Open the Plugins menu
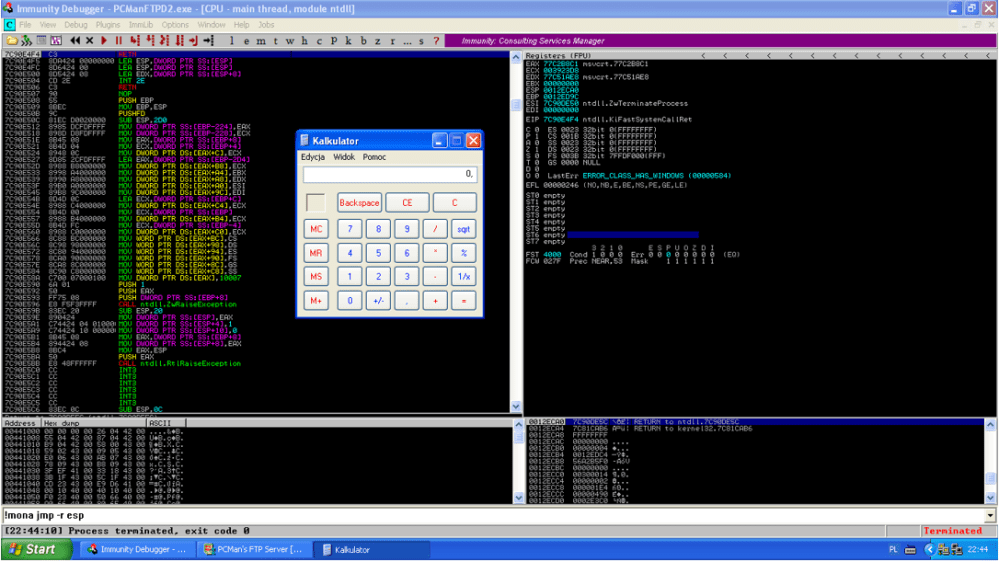 107,24
